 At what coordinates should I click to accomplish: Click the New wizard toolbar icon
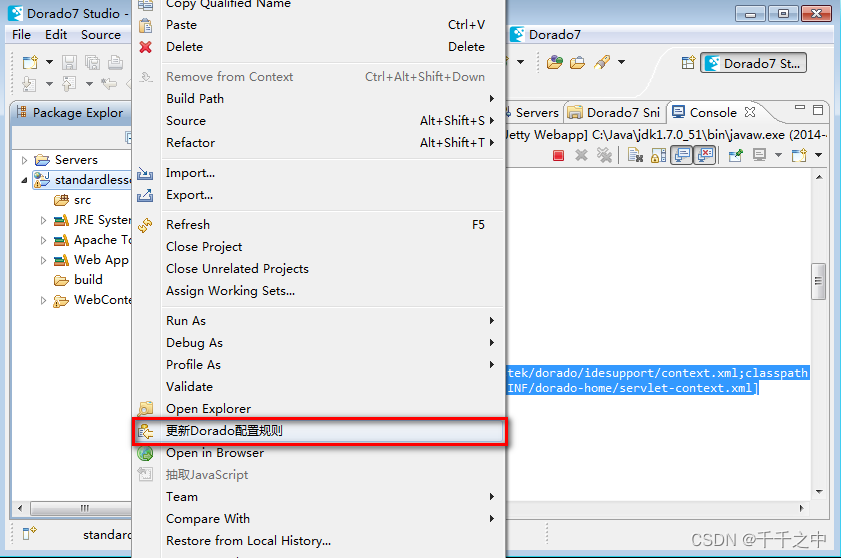pyautogui.click(x=30, y=62)
